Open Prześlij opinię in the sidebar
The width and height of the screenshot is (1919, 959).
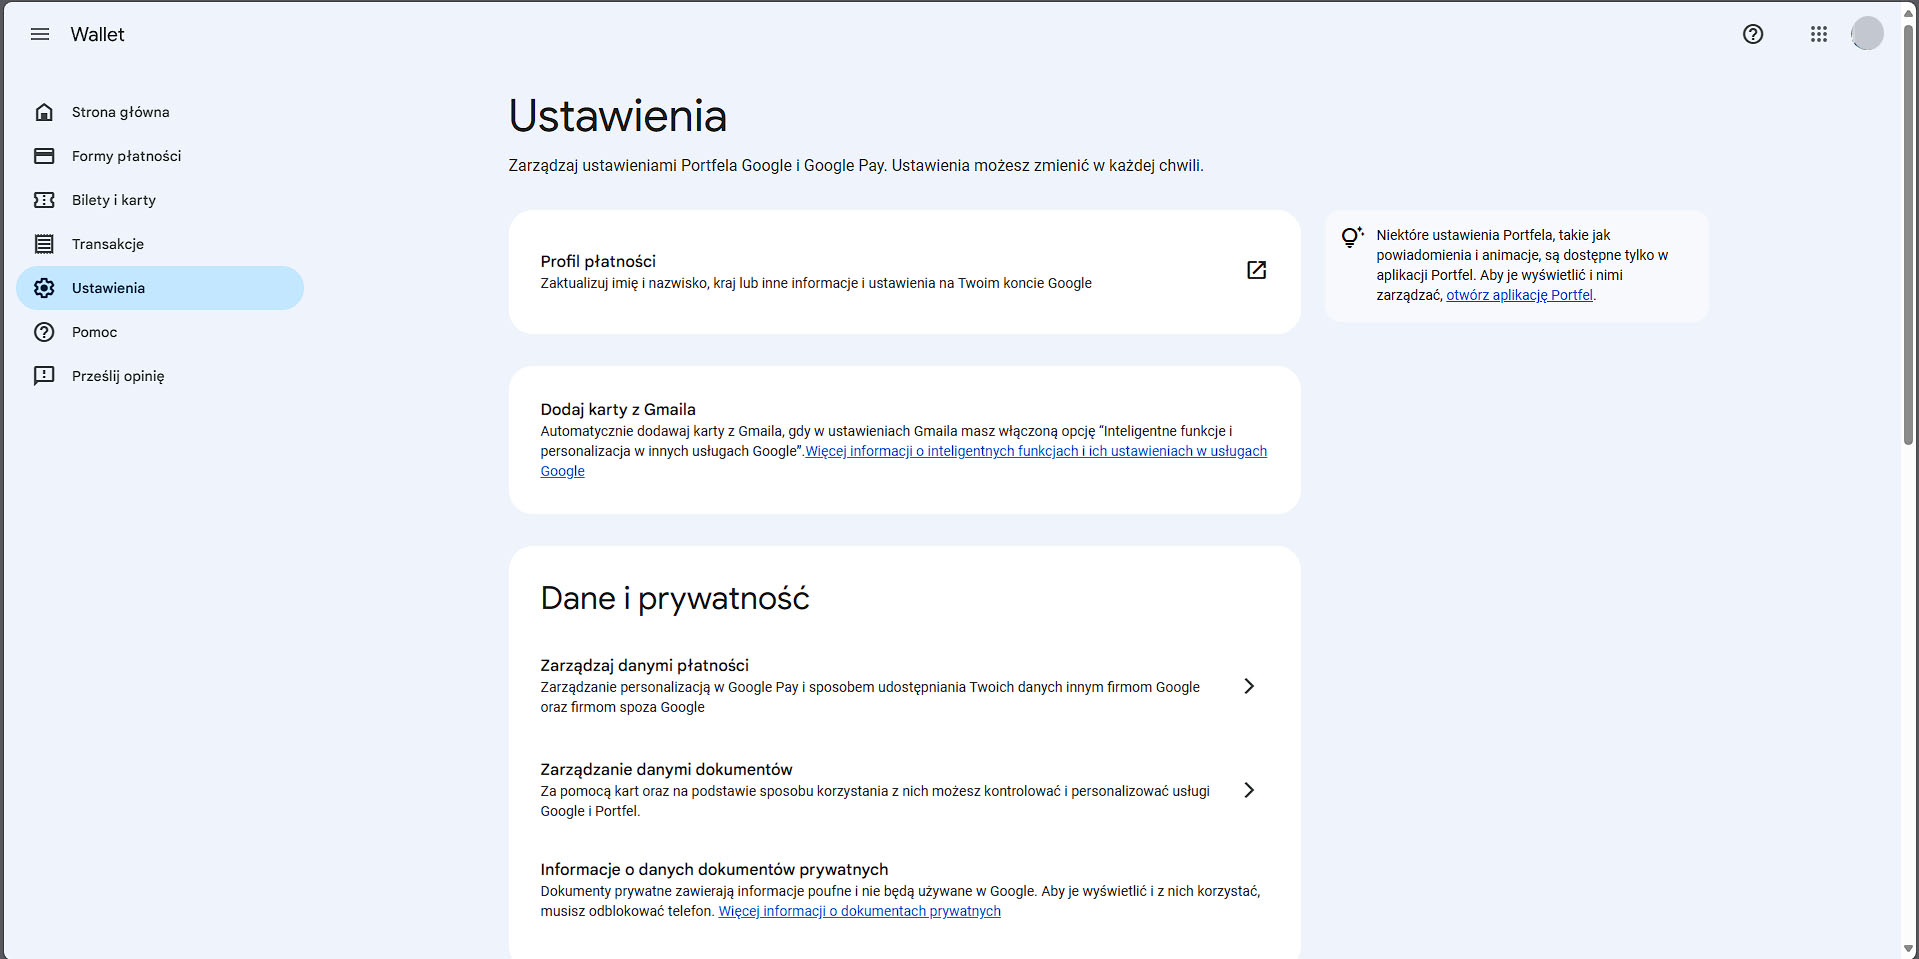pos(160,376)
